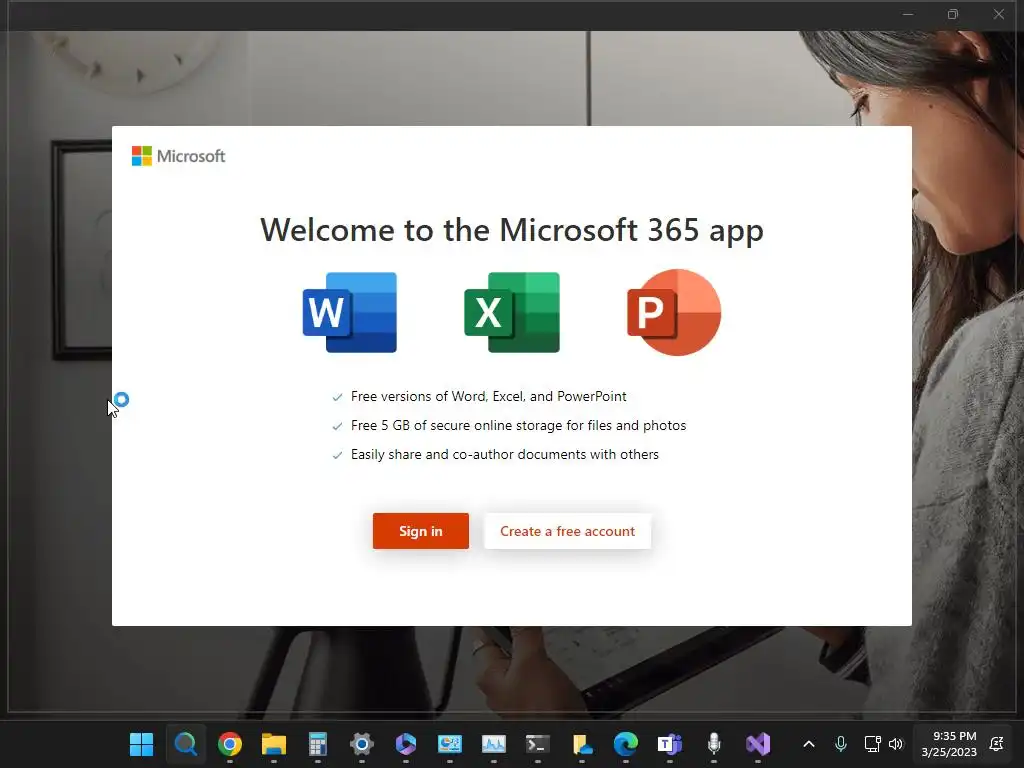This screenshot has height=768, width=1024.
Task: Switch to Microsoft 365 app in the taskbar
Action: pos(406,744)
